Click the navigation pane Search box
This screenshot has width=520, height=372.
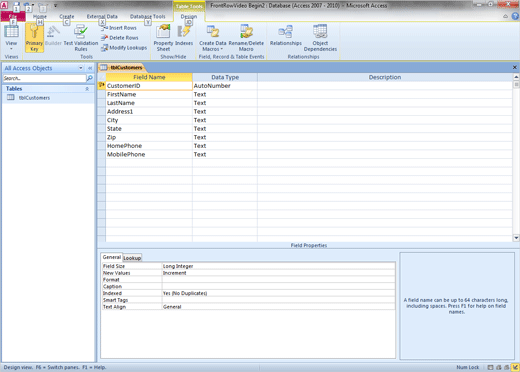pos(44,78)
